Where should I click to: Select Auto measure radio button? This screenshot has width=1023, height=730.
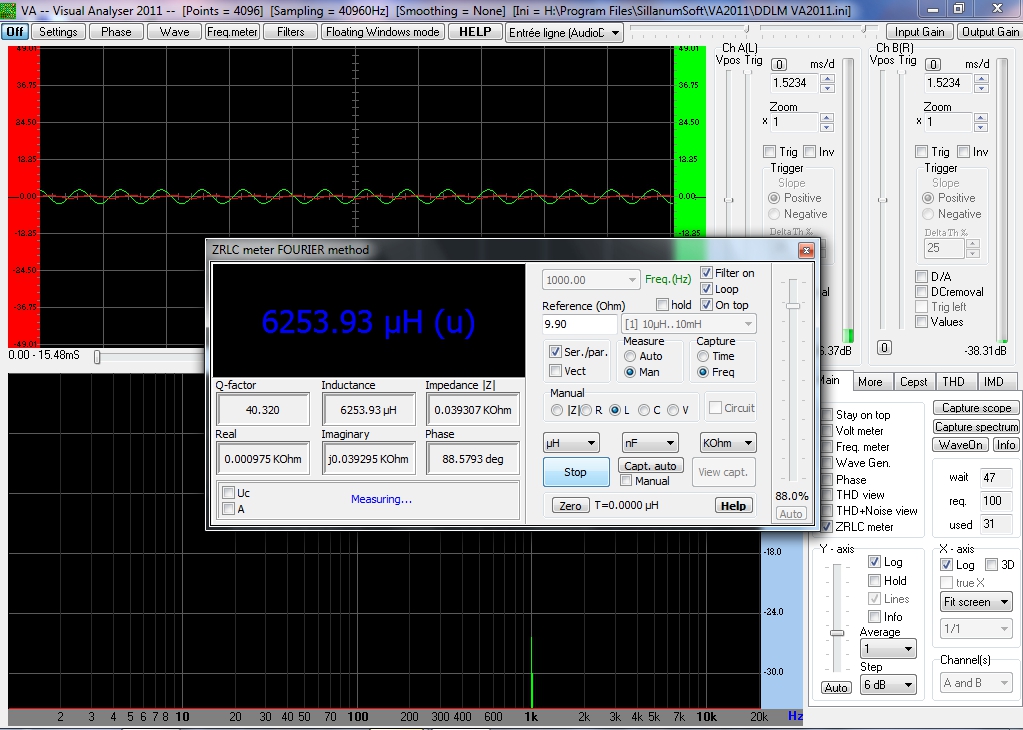(x=630, y=356)
